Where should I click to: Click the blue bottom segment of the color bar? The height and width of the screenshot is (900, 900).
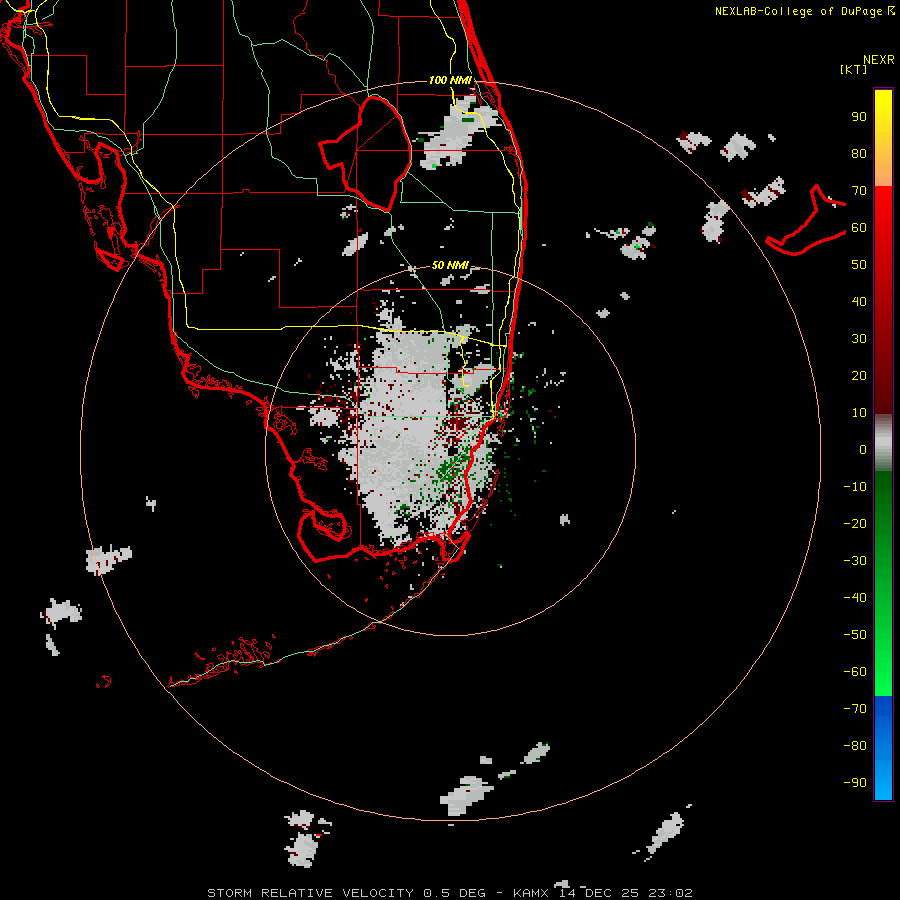click(x=883, y=748)
